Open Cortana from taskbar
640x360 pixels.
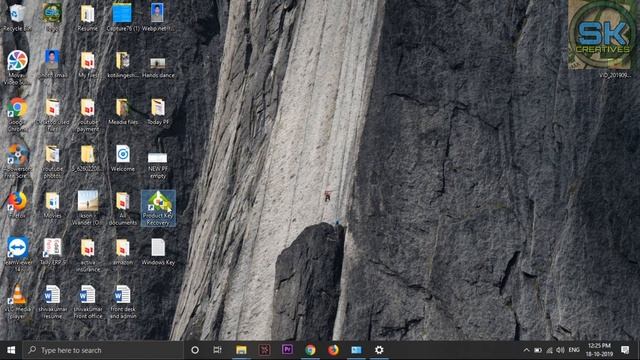tap(195, 350)
